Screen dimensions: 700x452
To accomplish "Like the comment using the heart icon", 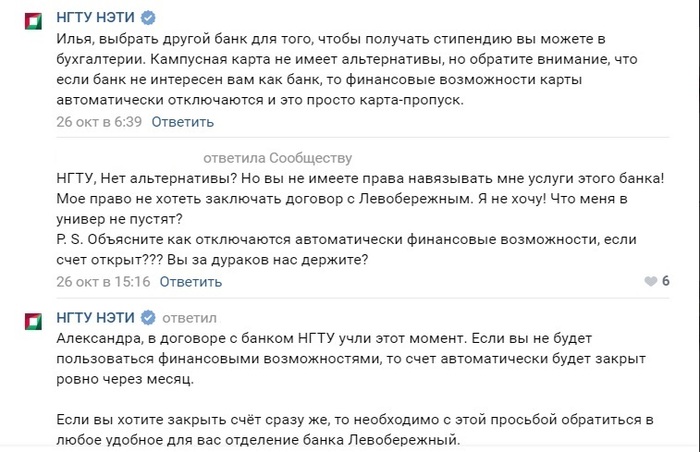I will [650, 281].
